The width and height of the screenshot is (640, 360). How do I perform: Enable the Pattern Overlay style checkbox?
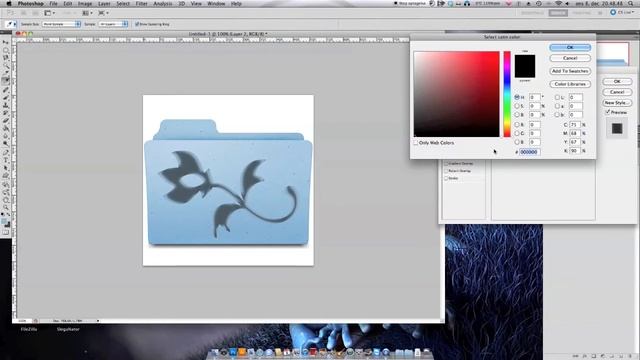pyautogui.click(x=446, y=171)
